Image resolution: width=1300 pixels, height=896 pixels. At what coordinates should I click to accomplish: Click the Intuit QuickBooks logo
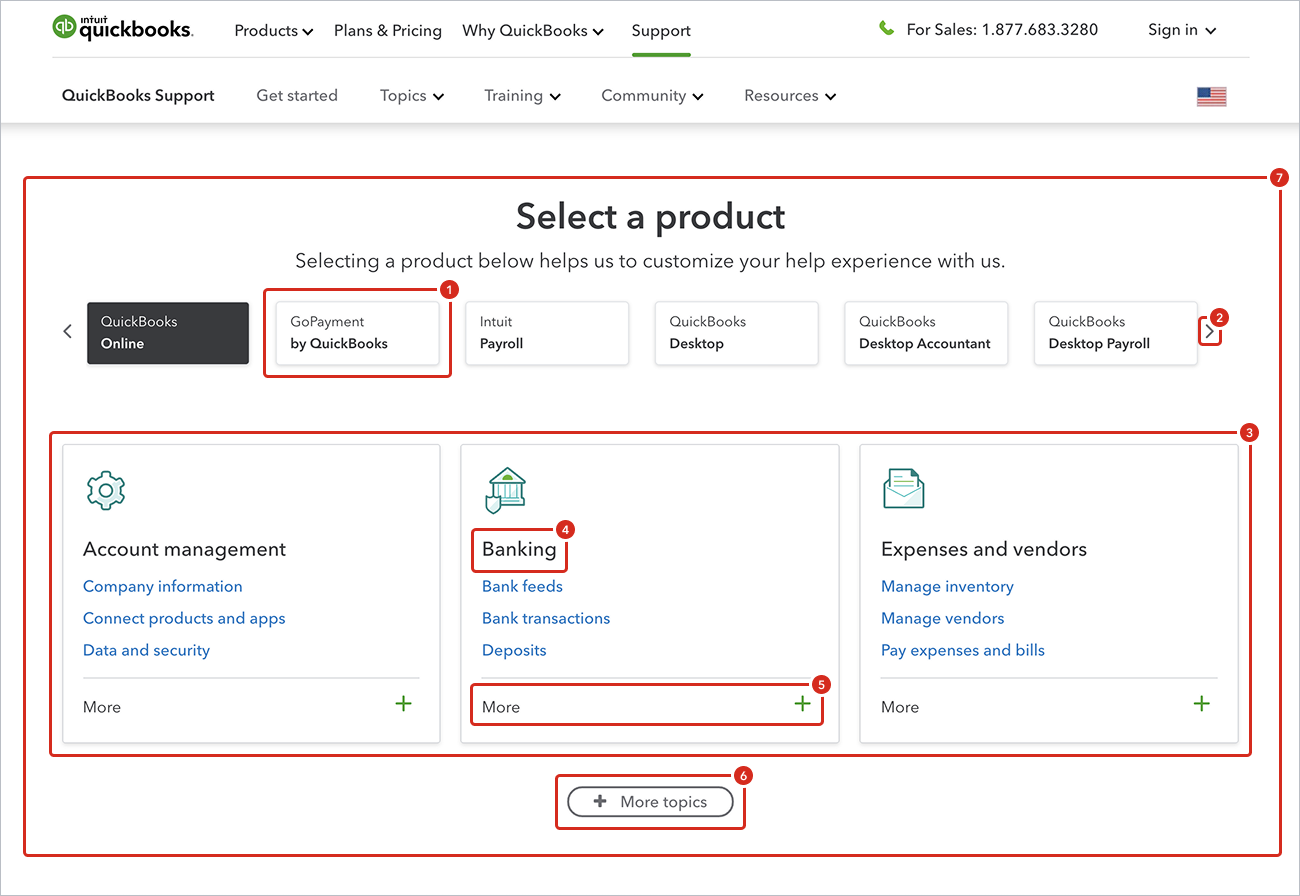click(123, 28)
